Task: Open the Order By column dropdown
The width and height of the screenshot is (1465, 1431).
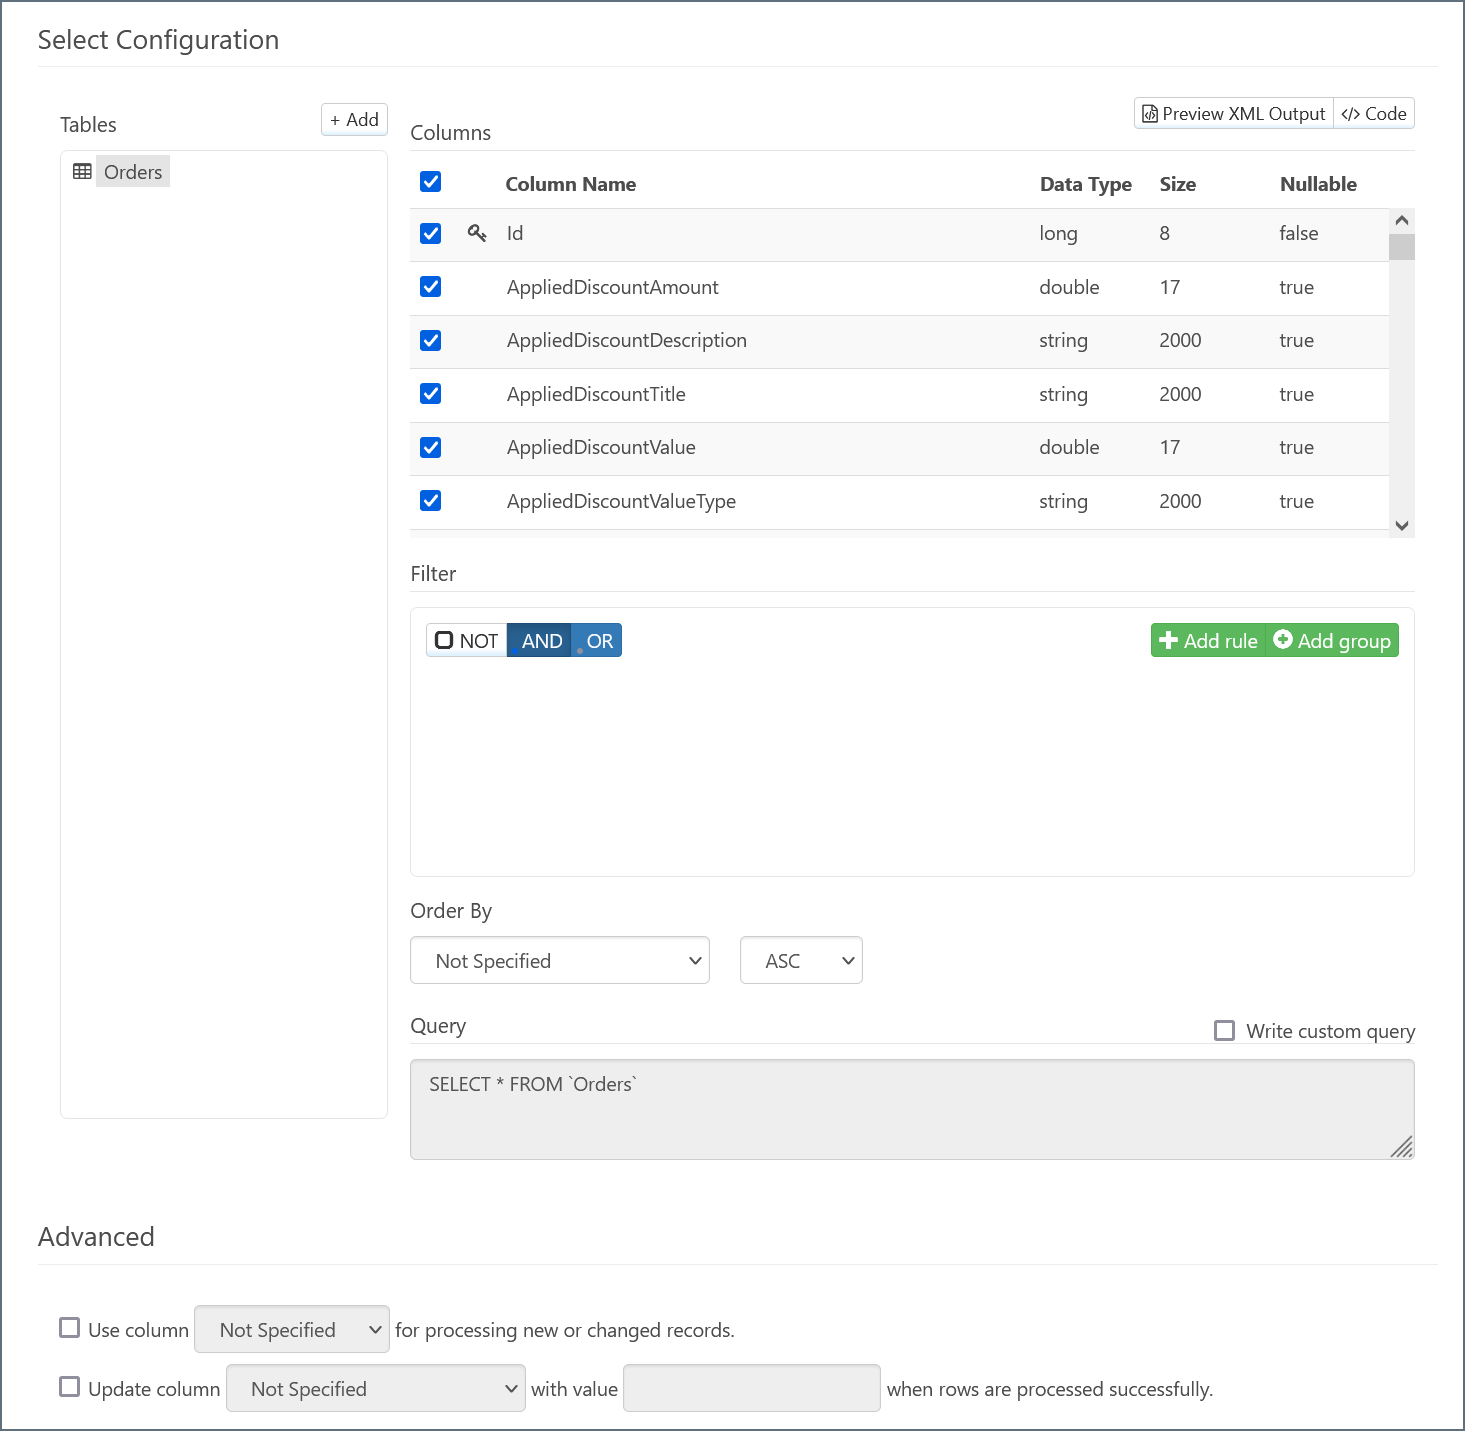Action: 560,961
